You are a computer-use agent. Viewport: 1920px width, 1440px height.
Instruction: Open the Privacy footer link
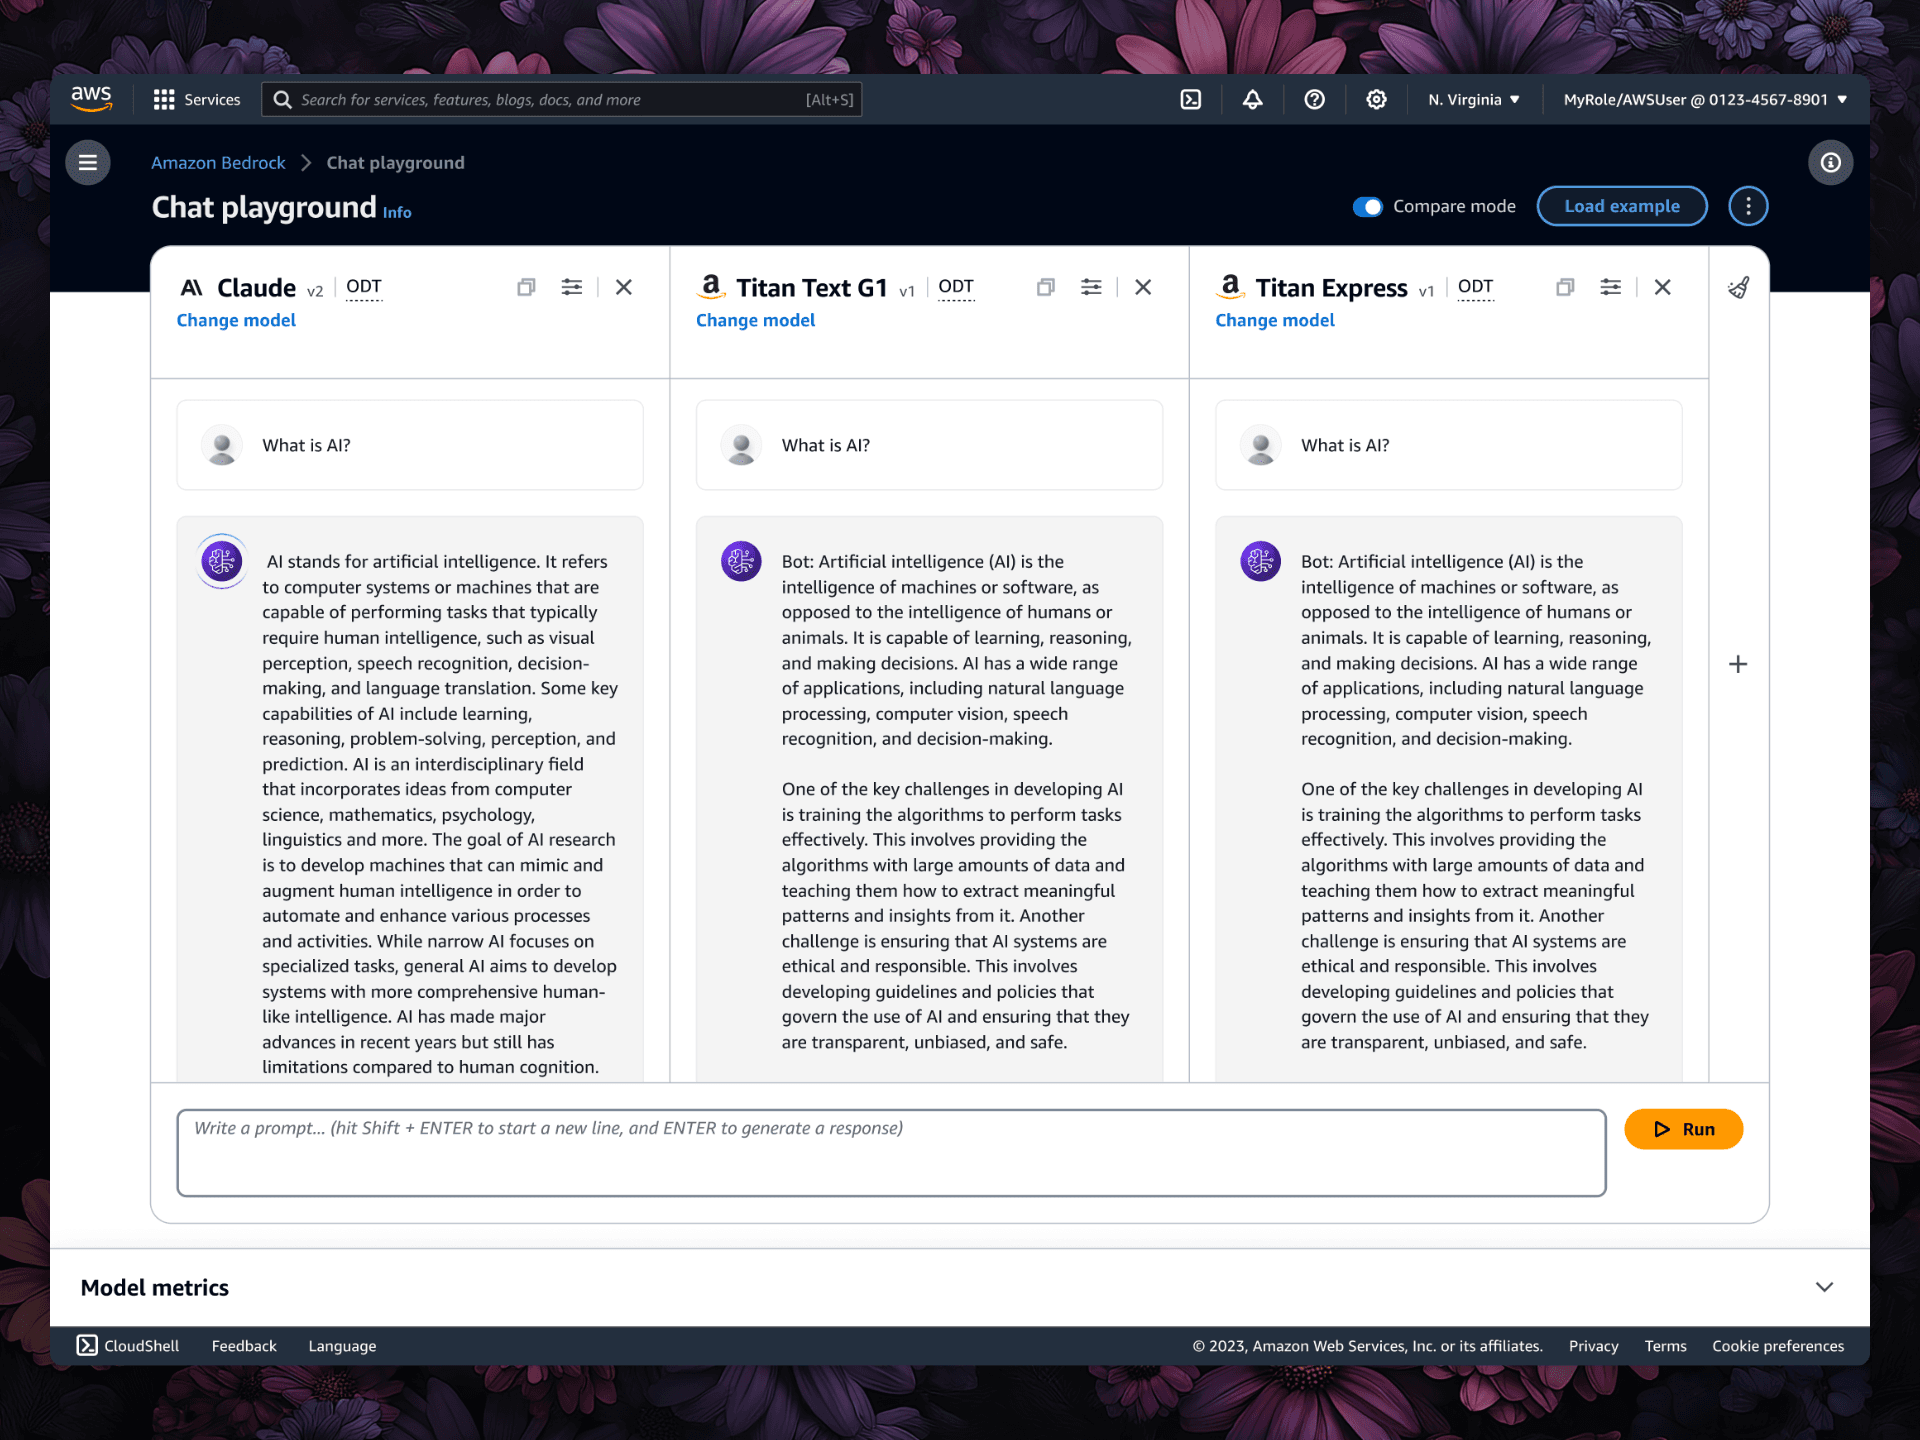tap(1593, 1346)
